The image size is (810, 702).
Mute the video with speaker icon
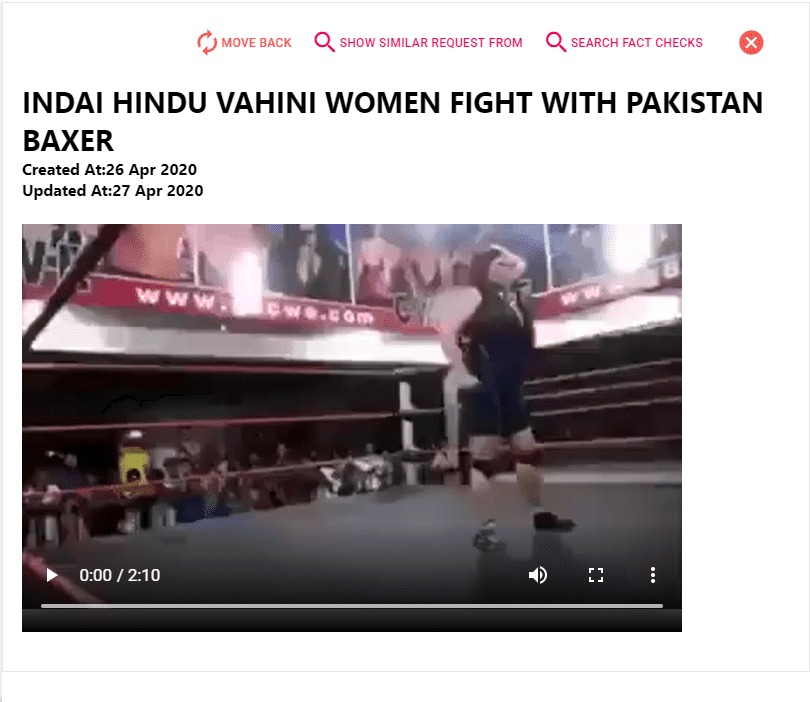[x=538, y=575]
